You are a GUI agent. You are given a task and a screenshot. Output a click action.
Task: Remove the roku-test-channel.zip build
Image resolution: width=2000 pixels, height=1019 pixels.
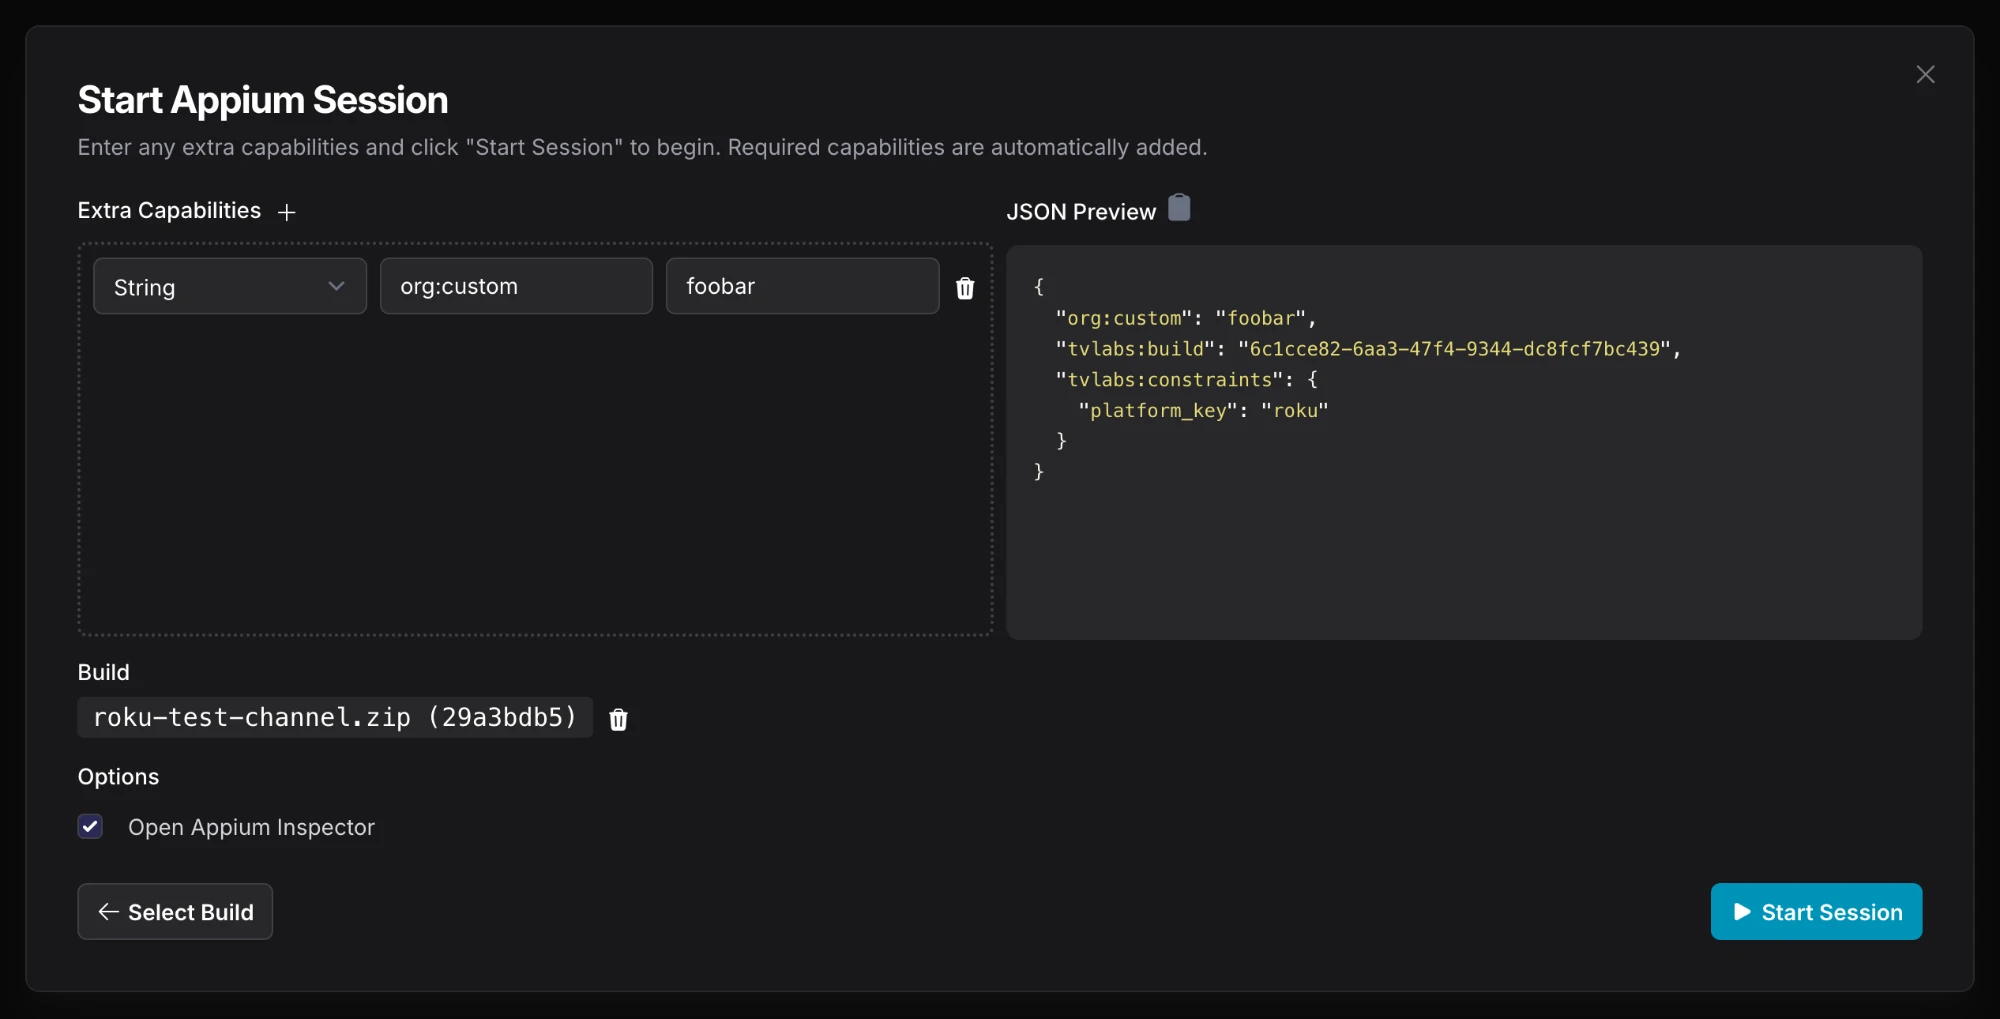click(x=619, y=719)
